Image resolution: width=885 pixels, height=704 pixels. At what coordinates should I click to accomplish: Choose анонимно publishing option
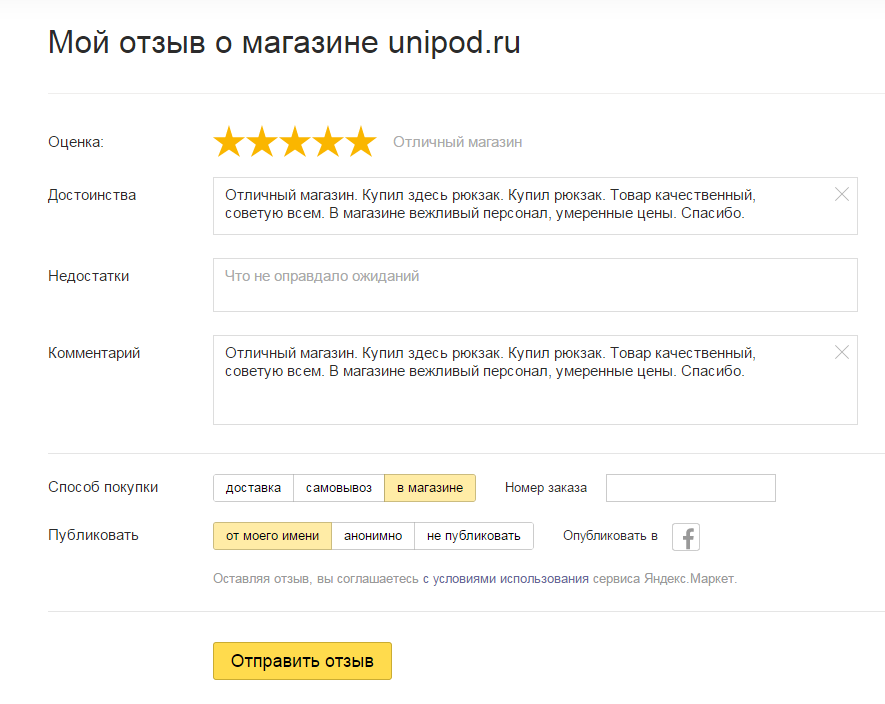coord(373,536)
